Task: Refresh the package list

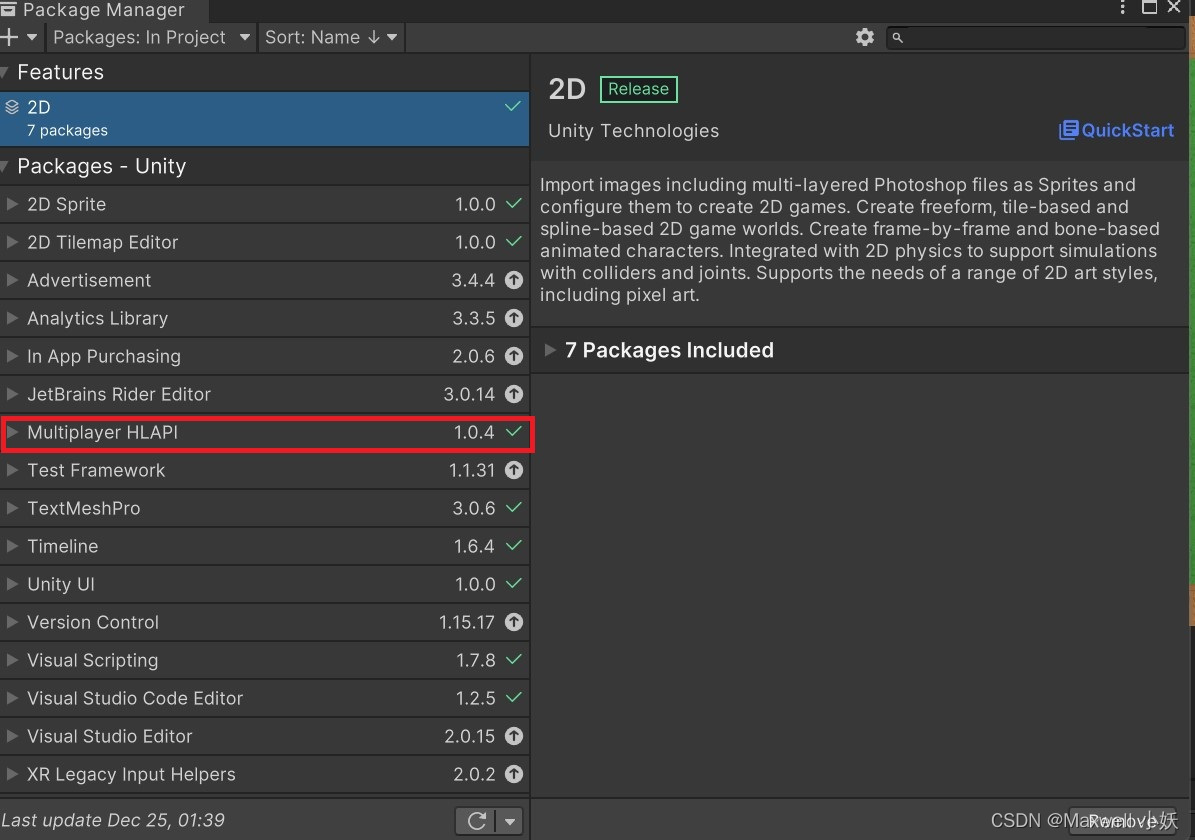Action: 476,821
